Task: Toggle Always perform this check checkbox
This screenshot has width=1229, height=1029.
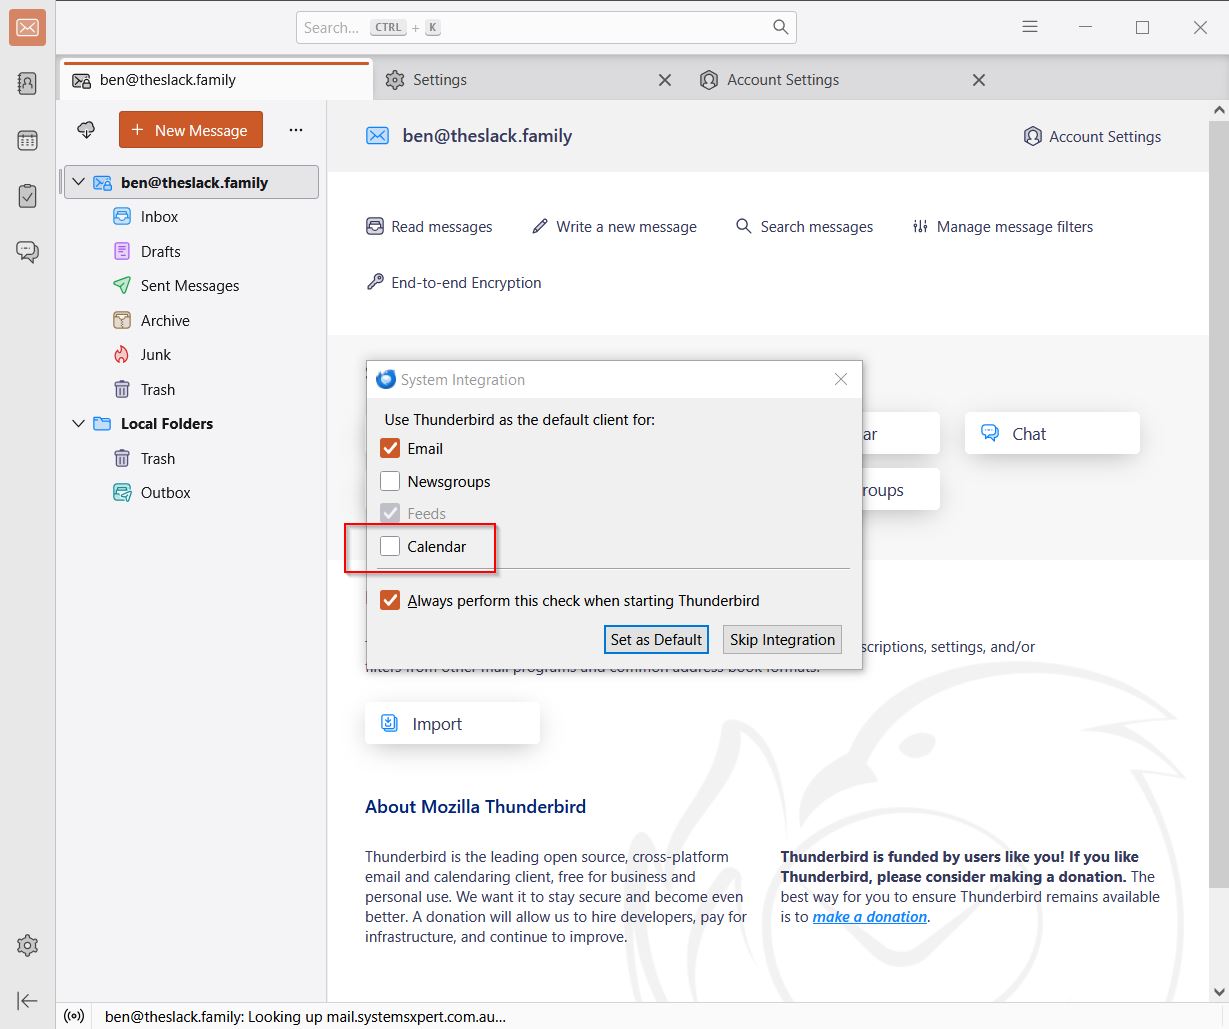Action: click(390, 601)
